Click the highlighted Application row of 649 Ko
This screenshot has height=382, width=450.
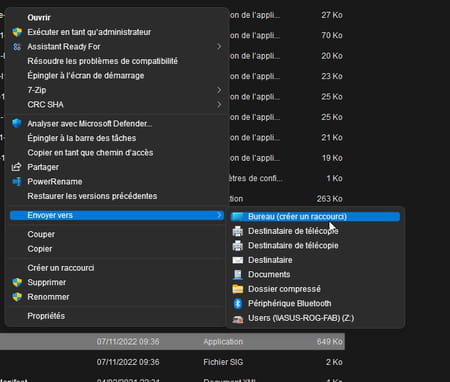click(x=172, y=341)
